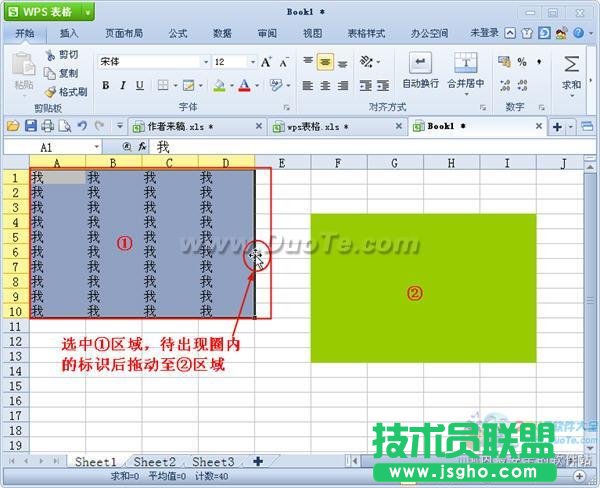Select column header G
The height and width of the screenshot is (488, 600).
(x=395, y=163)
